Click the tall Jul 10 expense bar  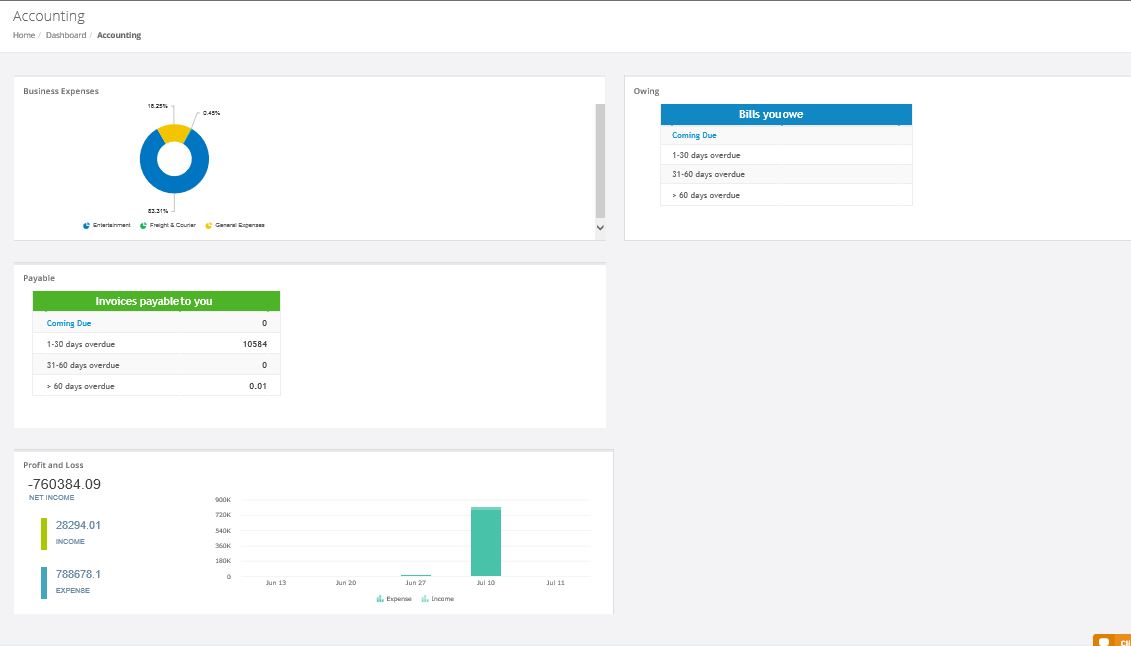point(485,542)
